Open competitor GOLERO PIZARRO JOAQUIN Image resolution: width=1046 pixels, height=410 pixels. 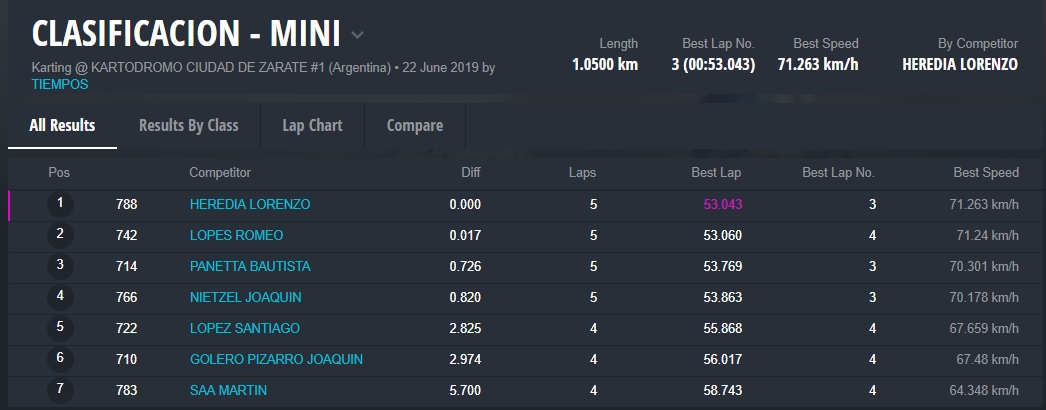pos(276,359)
